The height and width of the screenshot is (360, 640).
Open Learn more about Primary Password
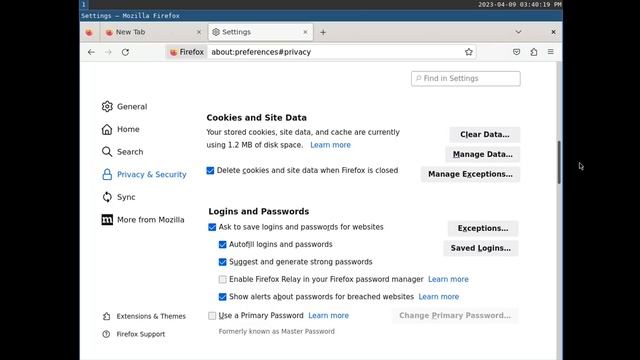click(329, 316)
